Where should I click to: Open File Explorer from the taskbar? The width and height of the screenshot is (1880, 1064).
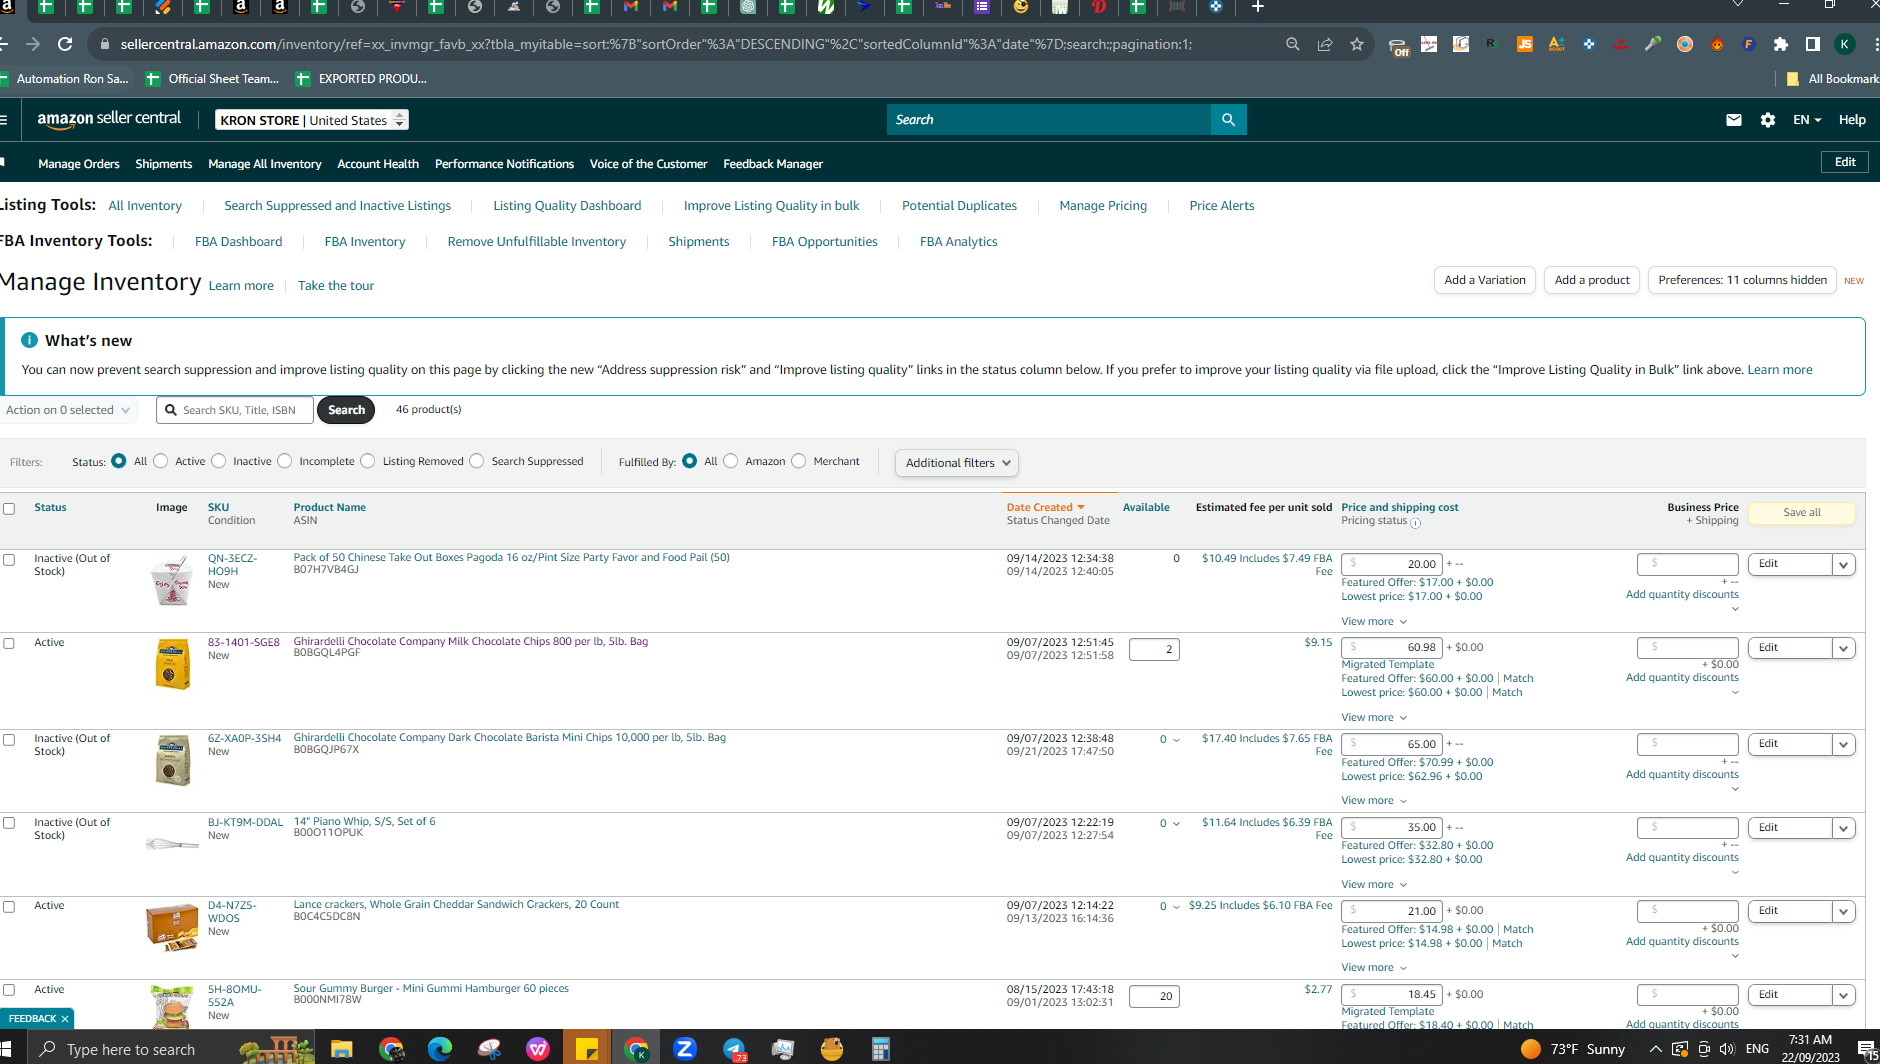click(342, 1049)
